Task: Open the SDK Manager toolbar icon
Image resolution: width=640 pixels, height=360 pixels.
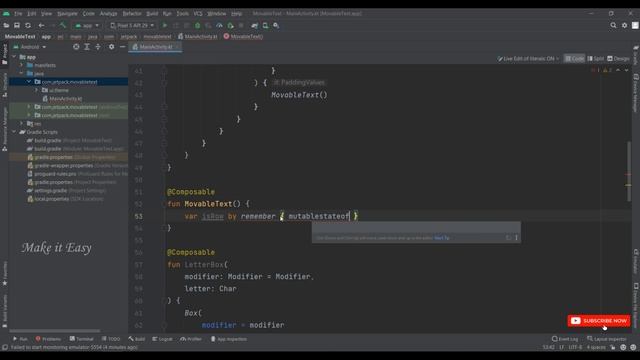Action: [276, 25]
